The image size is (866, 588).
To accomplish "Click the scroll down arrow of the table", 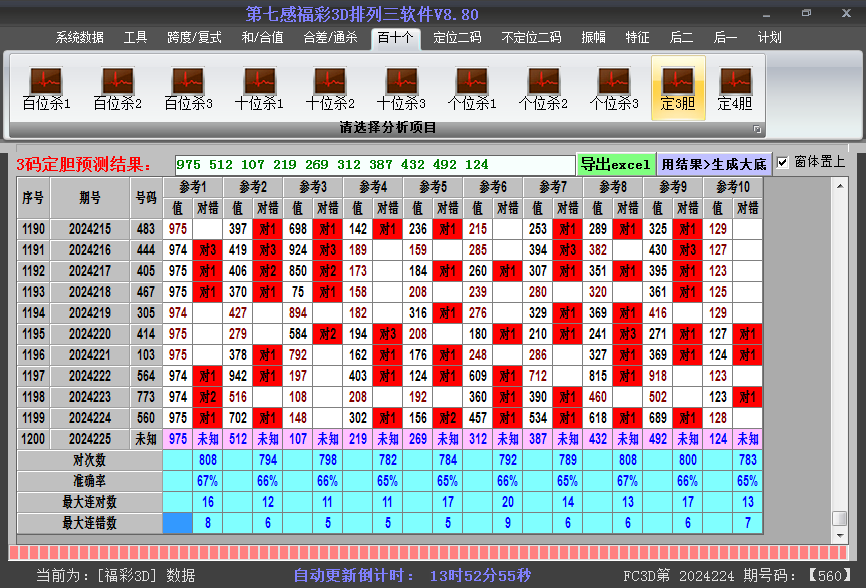I will [x=840, y=536].
